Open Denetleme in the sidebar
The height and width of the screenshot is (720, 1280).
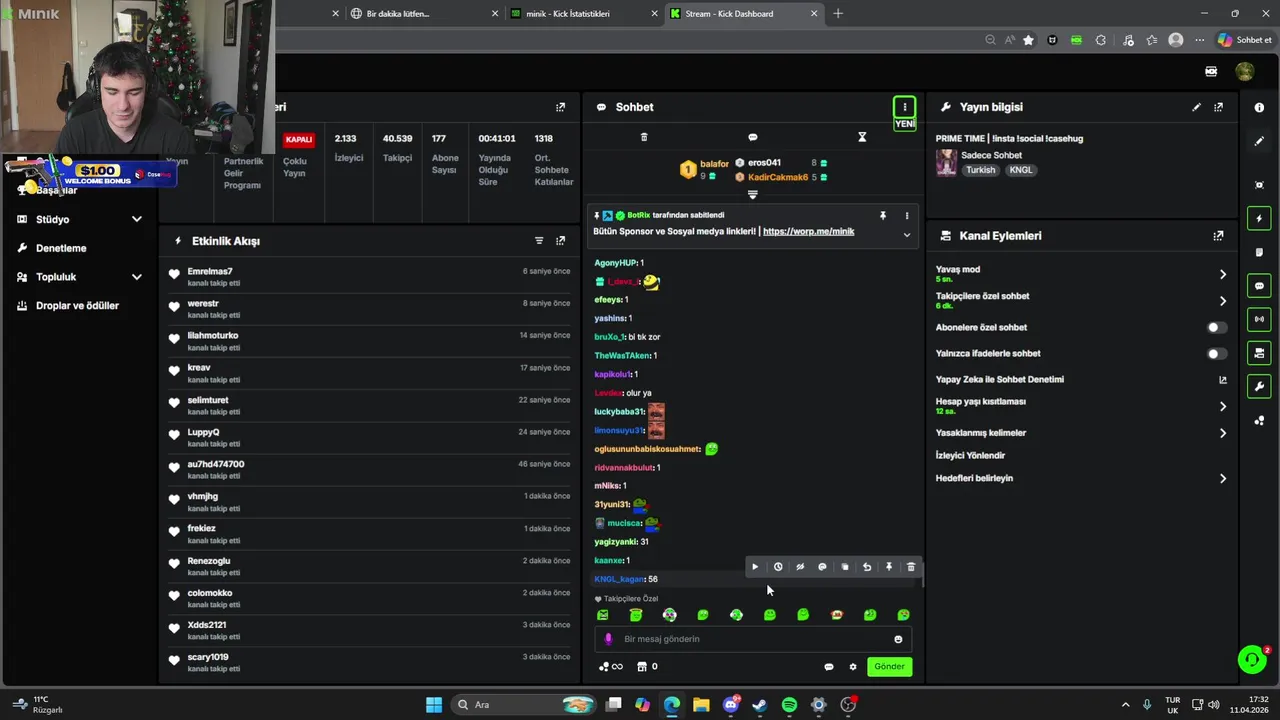click(x=61, y=248)
